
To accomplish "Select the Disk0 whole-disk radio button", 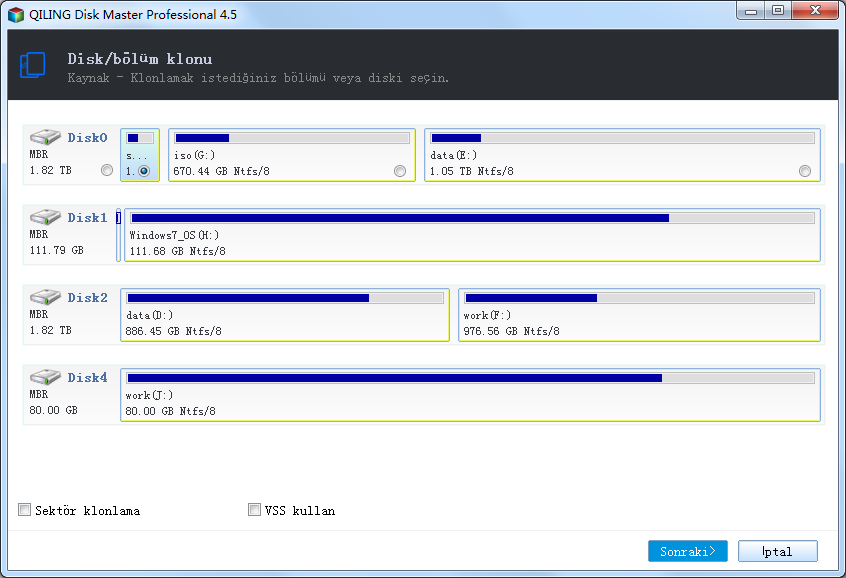I will coord(107,171).
